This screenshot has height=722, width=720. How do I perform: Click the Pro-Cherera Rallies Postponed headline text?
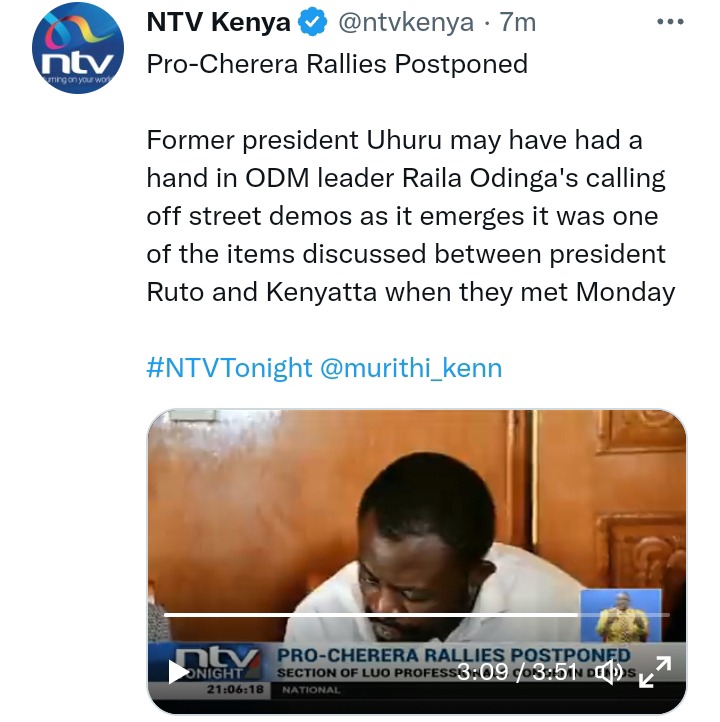click(337, 64)
